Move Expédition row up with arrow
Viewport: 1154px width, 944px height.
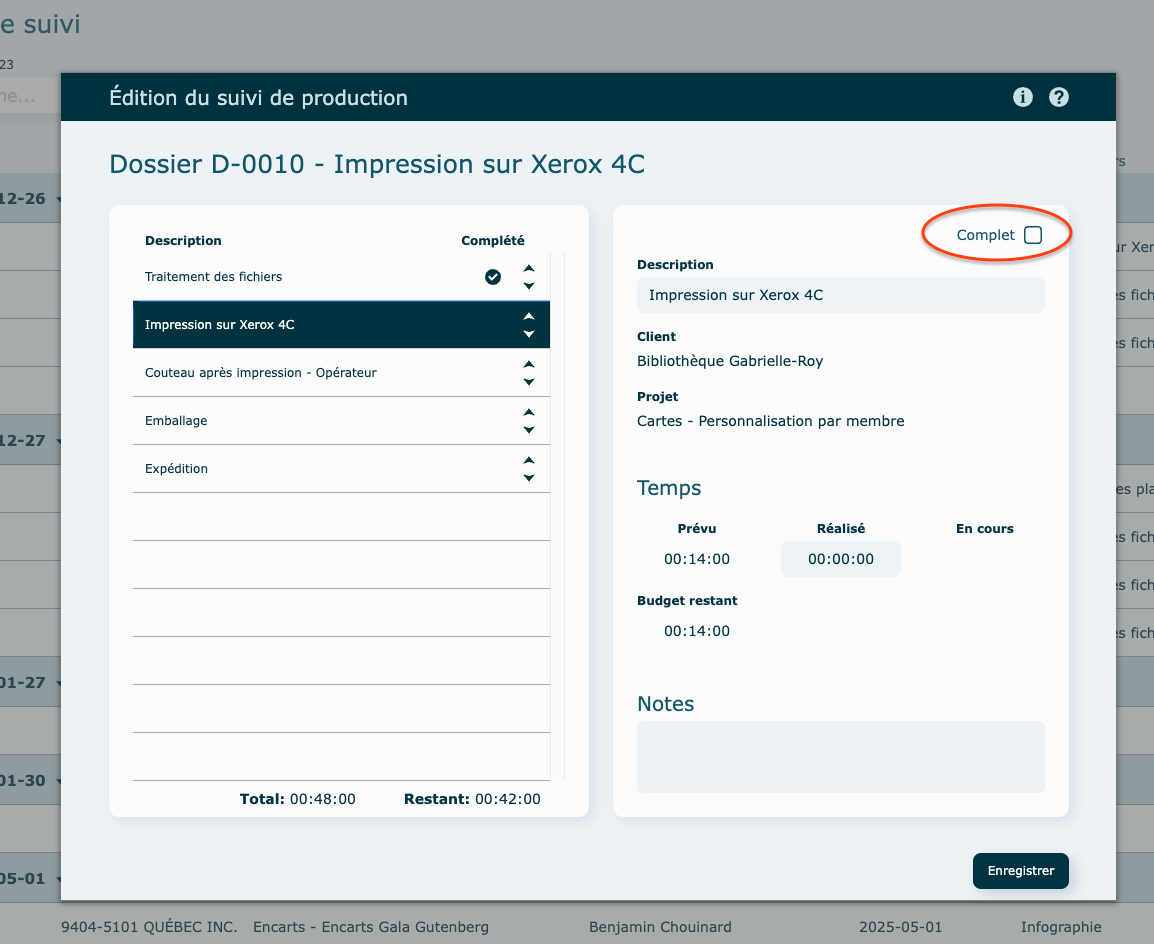[x=529, y=460]
